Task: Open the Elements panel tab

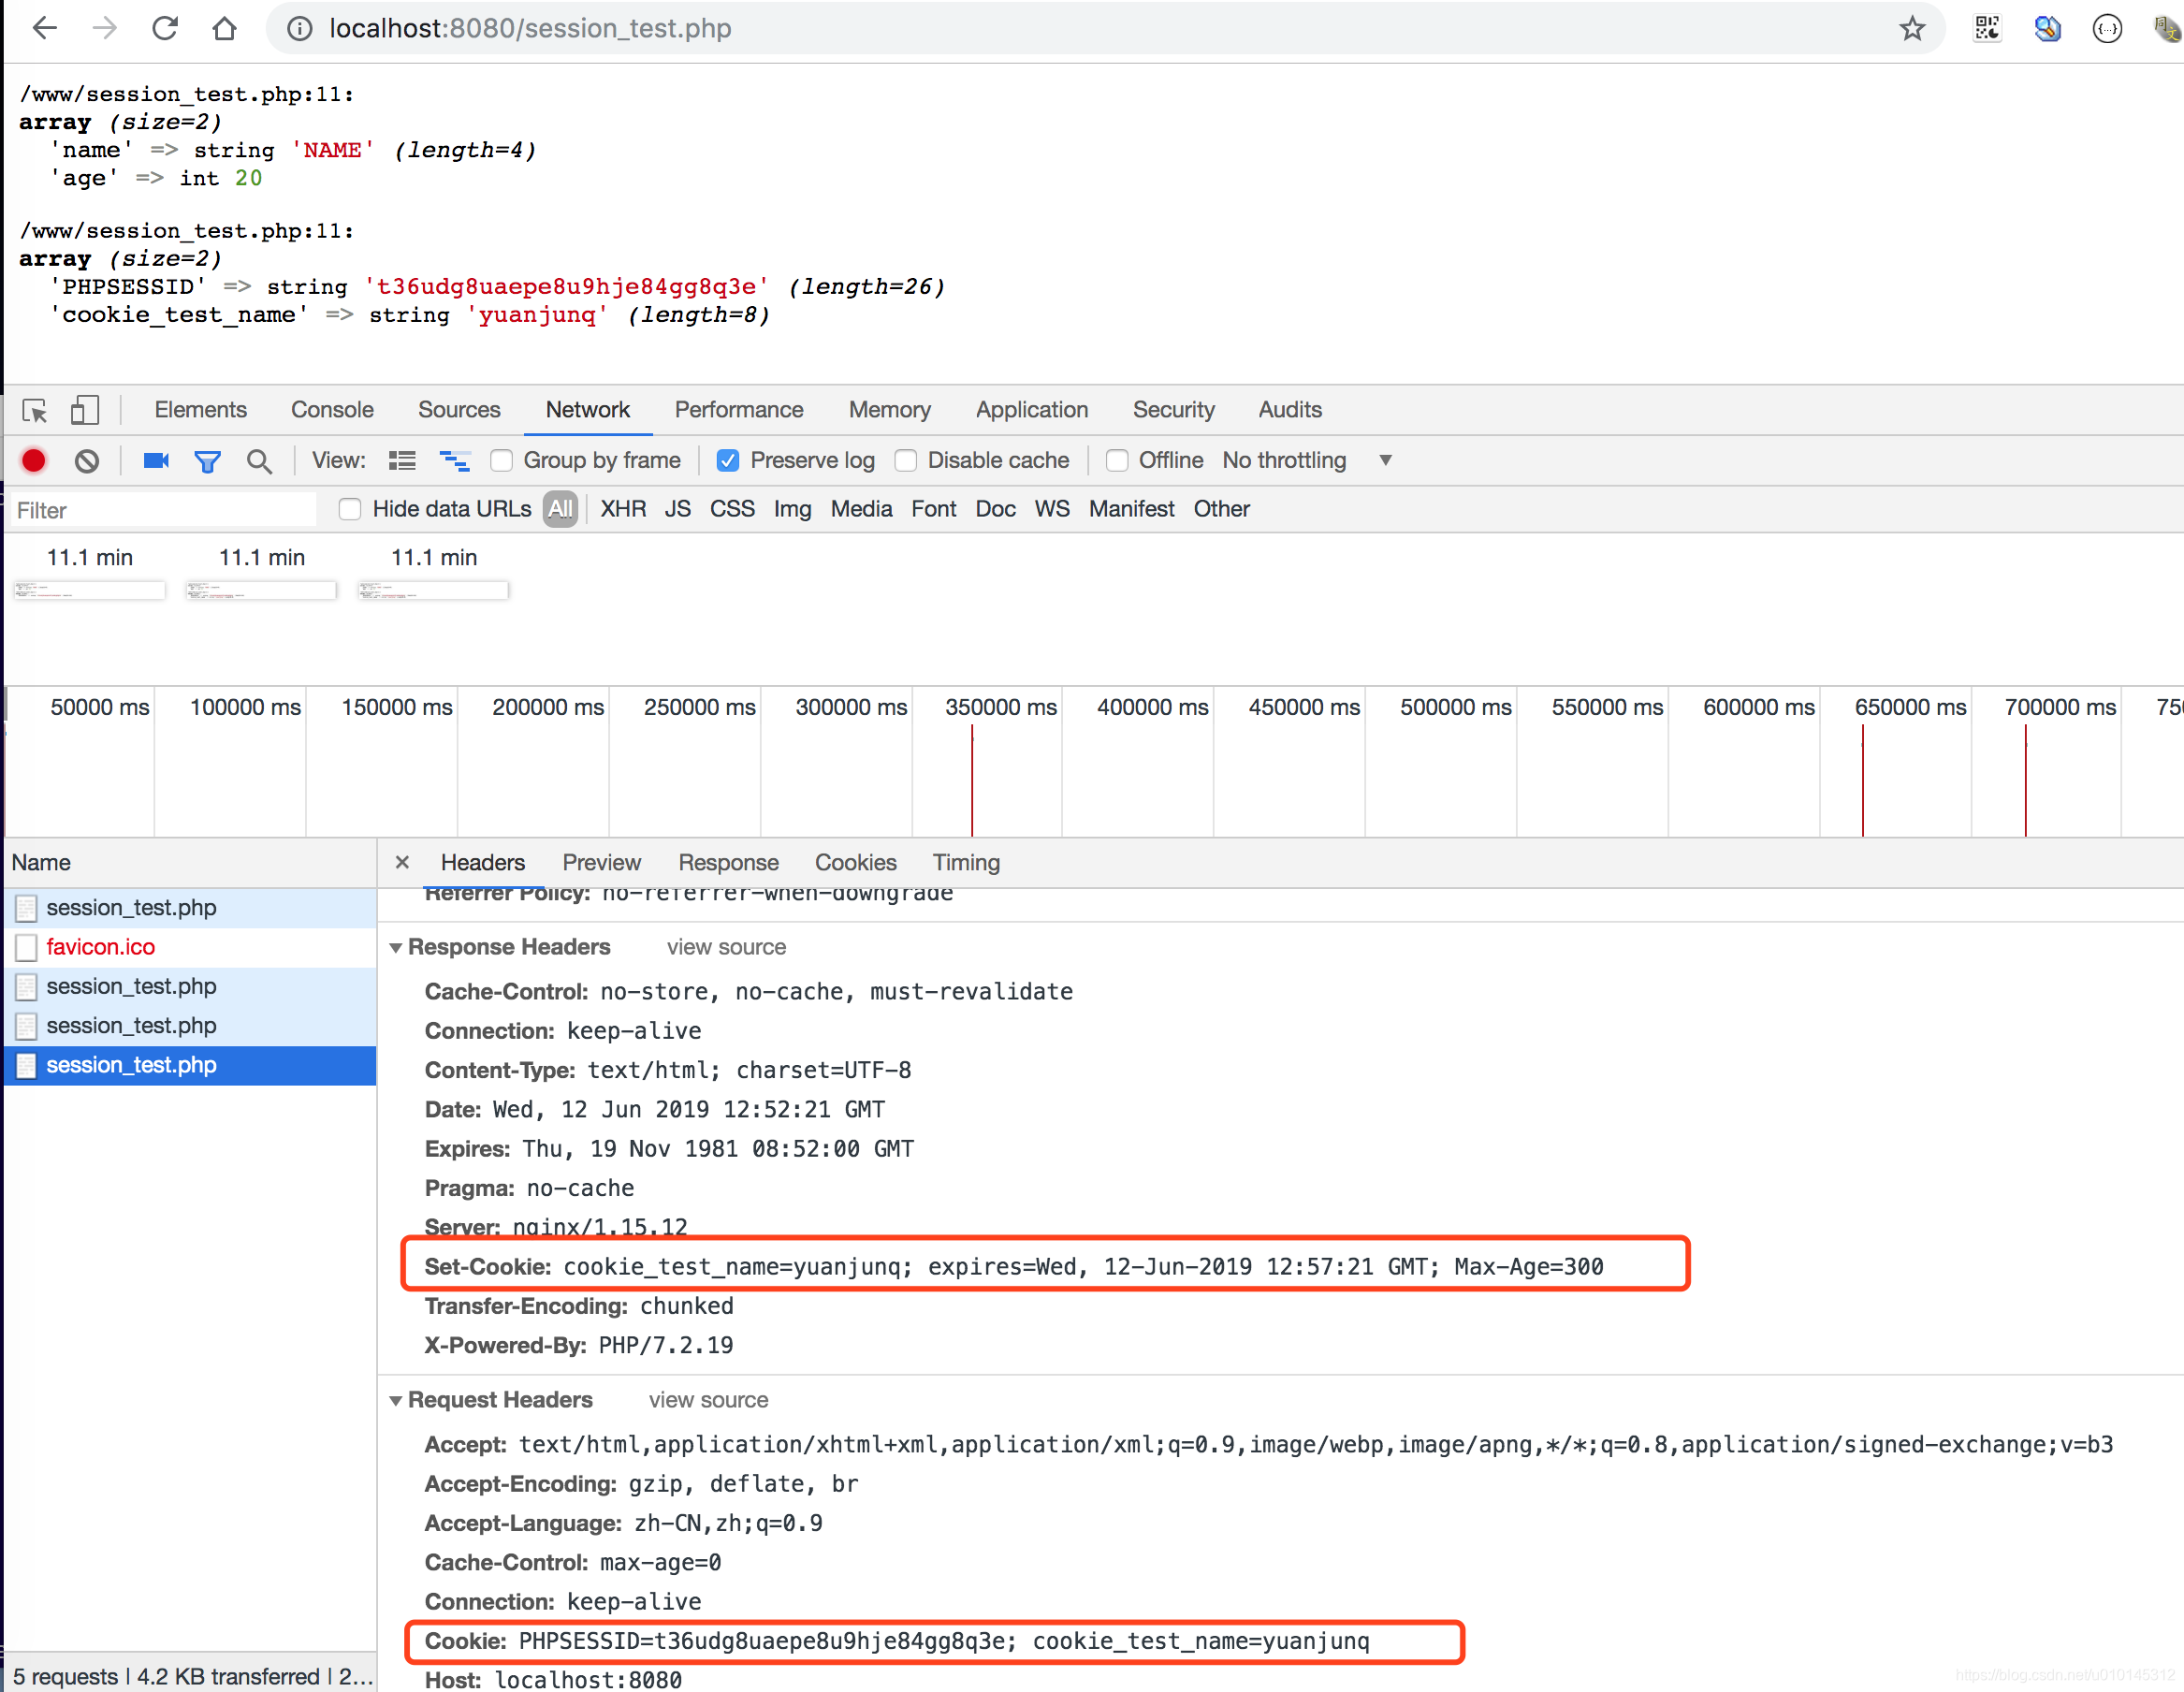Action: click(200, 410)
